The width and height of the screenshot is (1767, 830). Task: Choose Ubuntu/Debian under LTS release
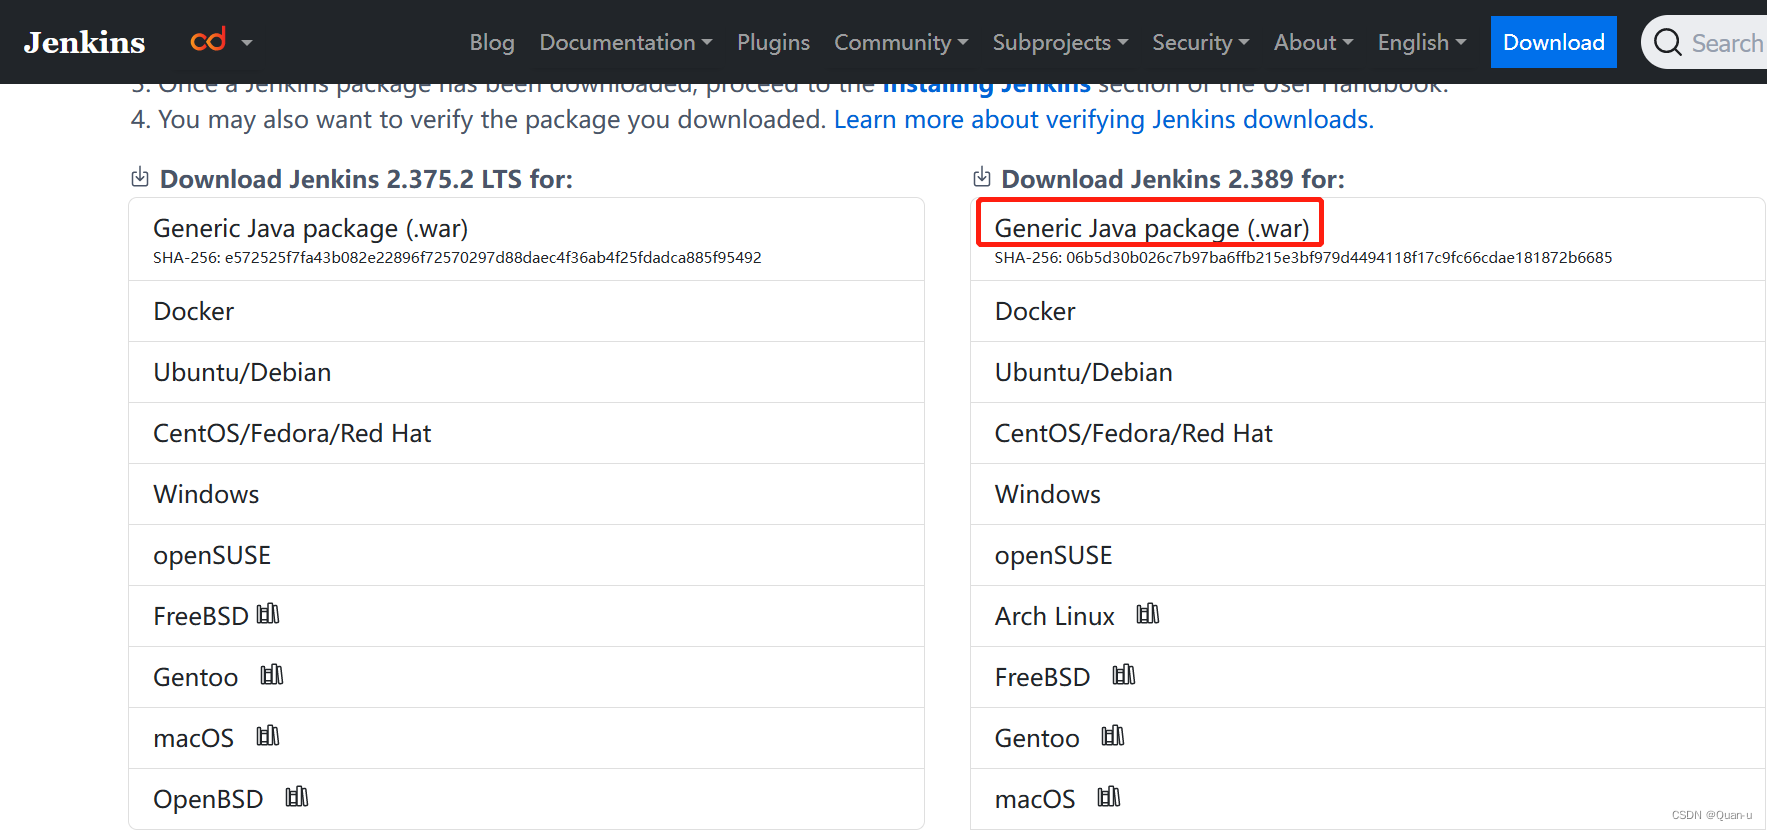coord(526,372)
